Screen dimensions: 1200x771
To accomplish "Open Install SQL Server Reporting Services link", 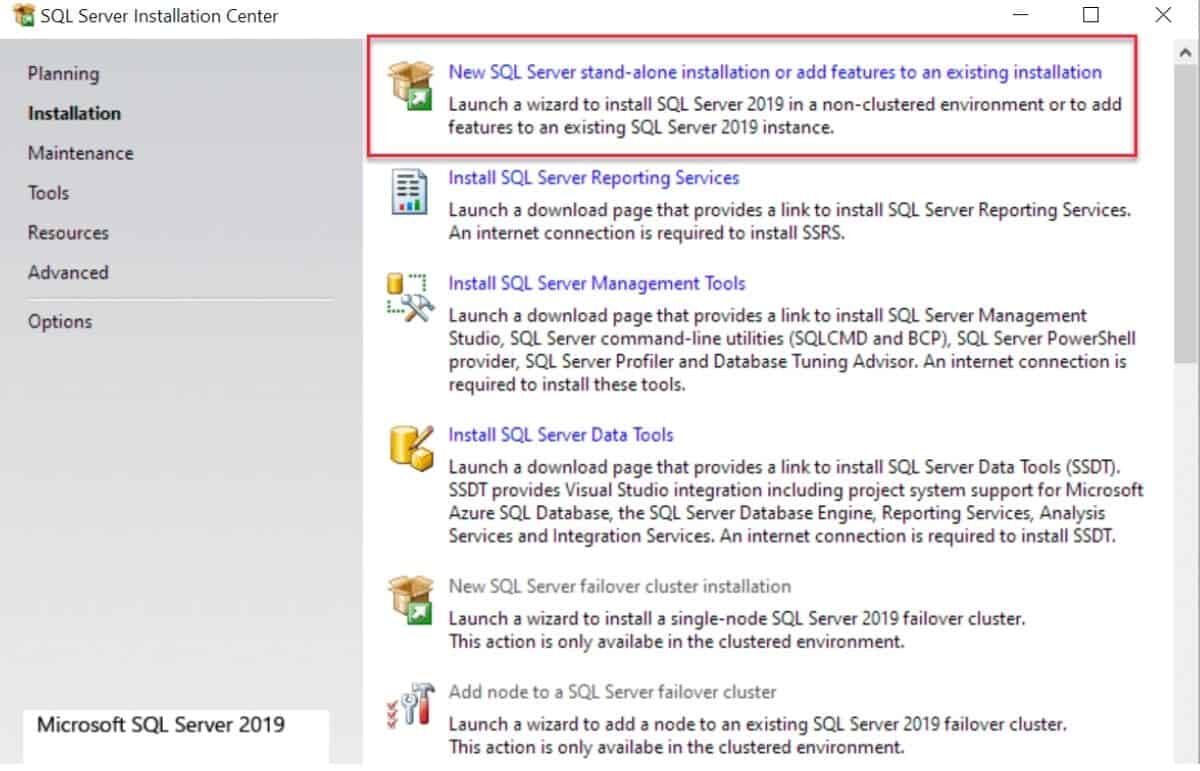I will pyautogui.click(x=594, y=178).
